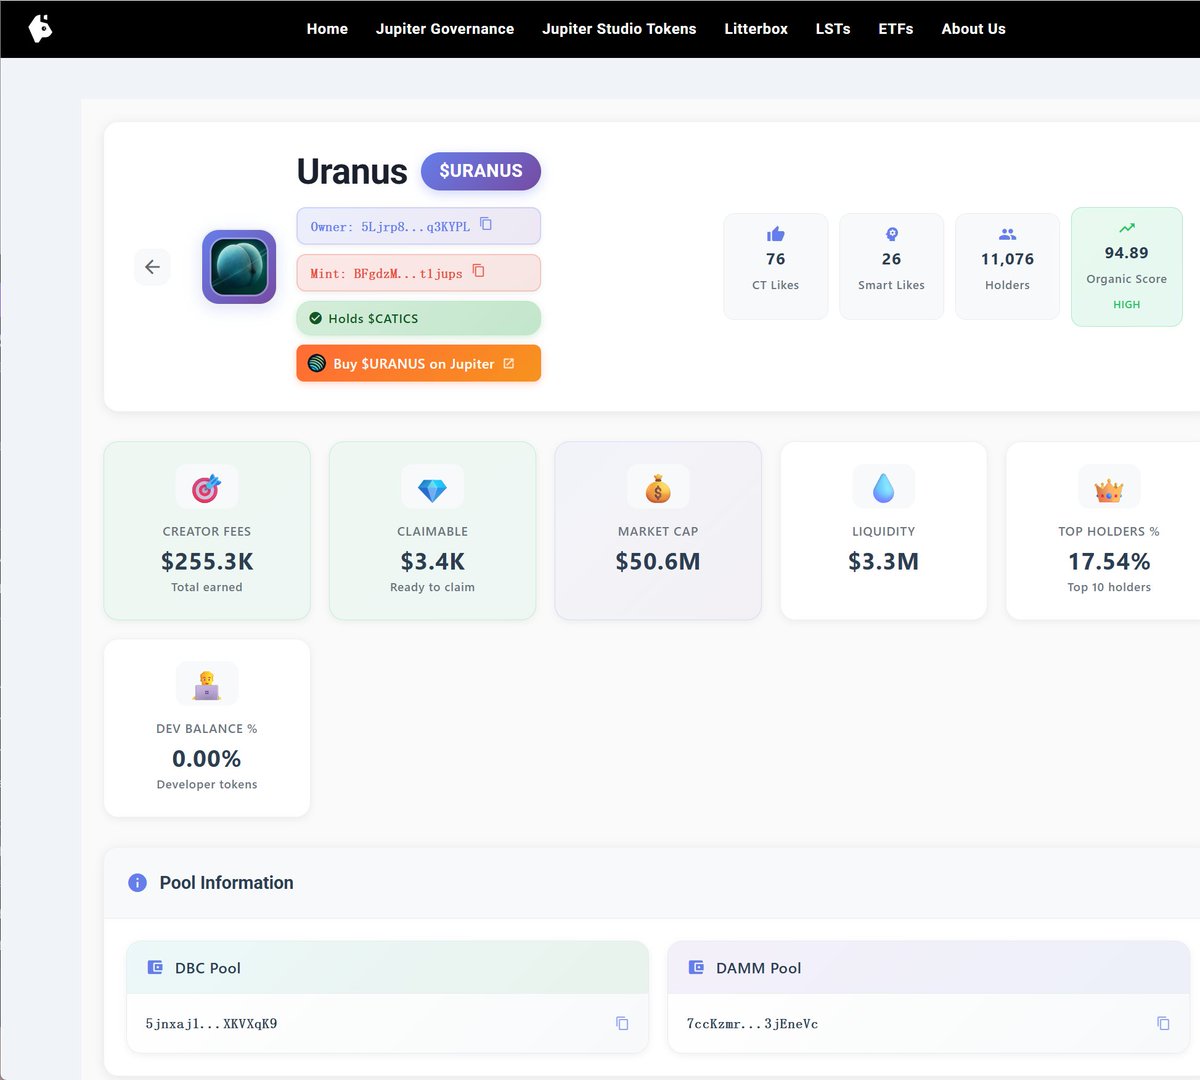
Task: Click the Top 10 holders caption
Action: pos(1109,587)
